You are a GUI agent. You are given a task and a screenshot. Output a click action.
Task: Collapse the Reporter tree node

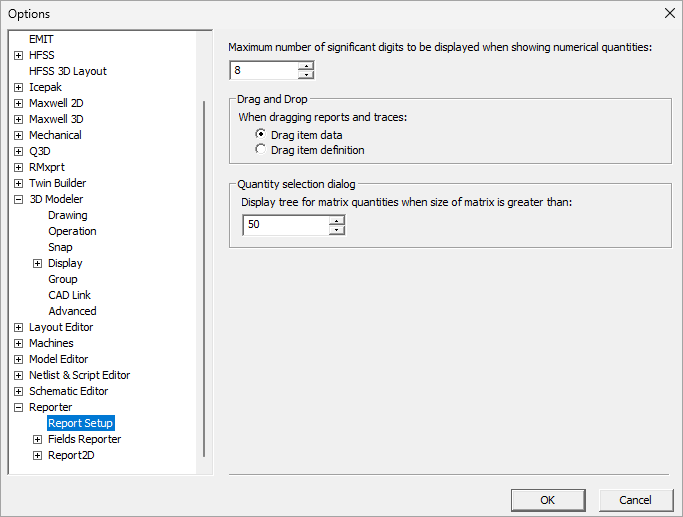pos(18,407)
